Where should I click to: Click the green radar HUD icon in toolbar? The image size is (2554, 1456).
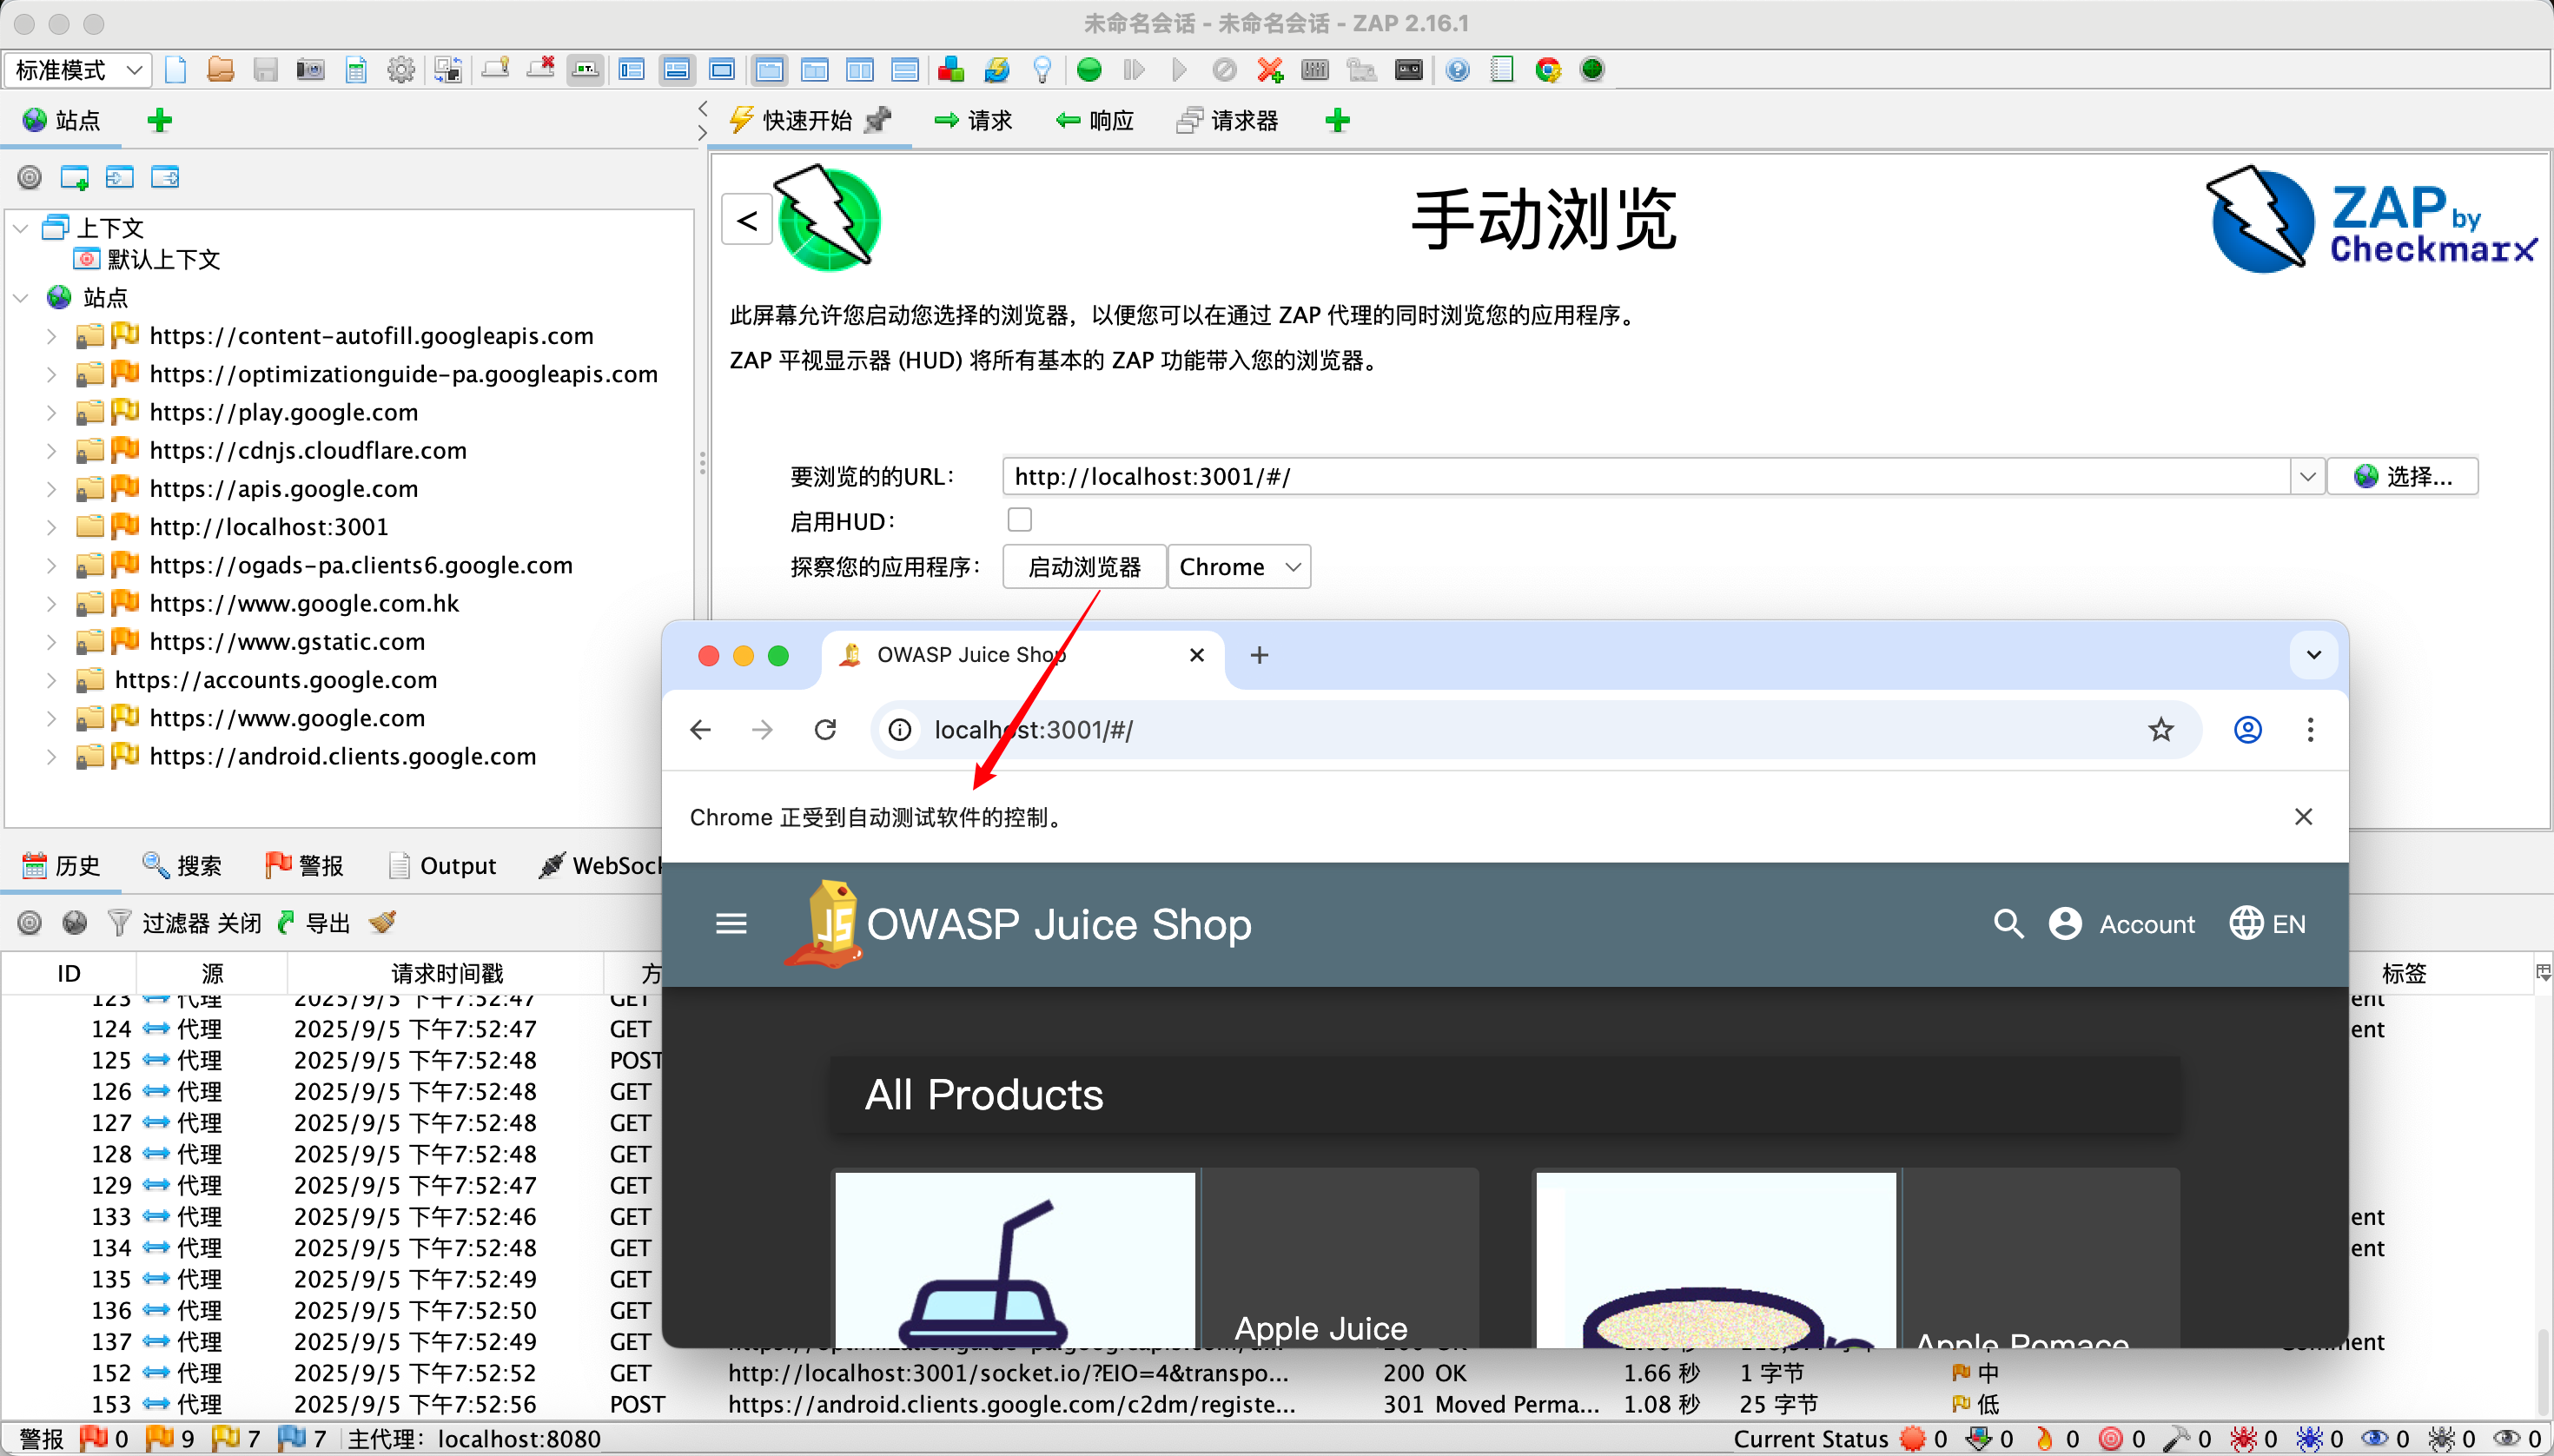click(x=1593, y=70)
